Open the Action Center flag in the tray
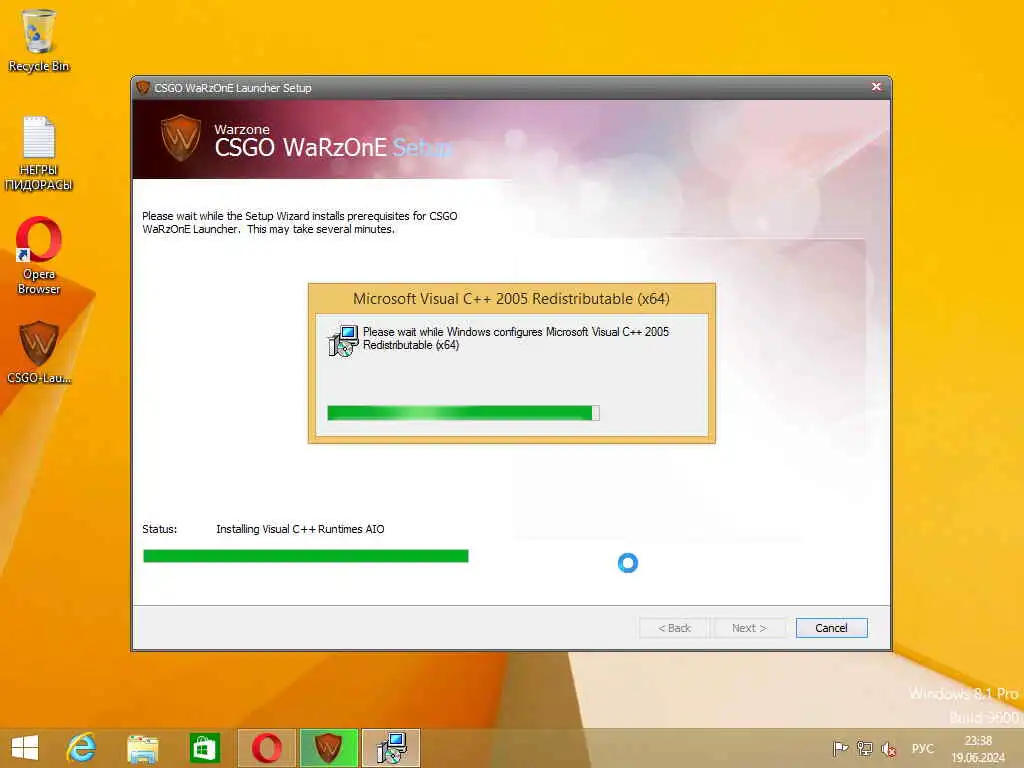1024x768 pixels. point(840,748)
